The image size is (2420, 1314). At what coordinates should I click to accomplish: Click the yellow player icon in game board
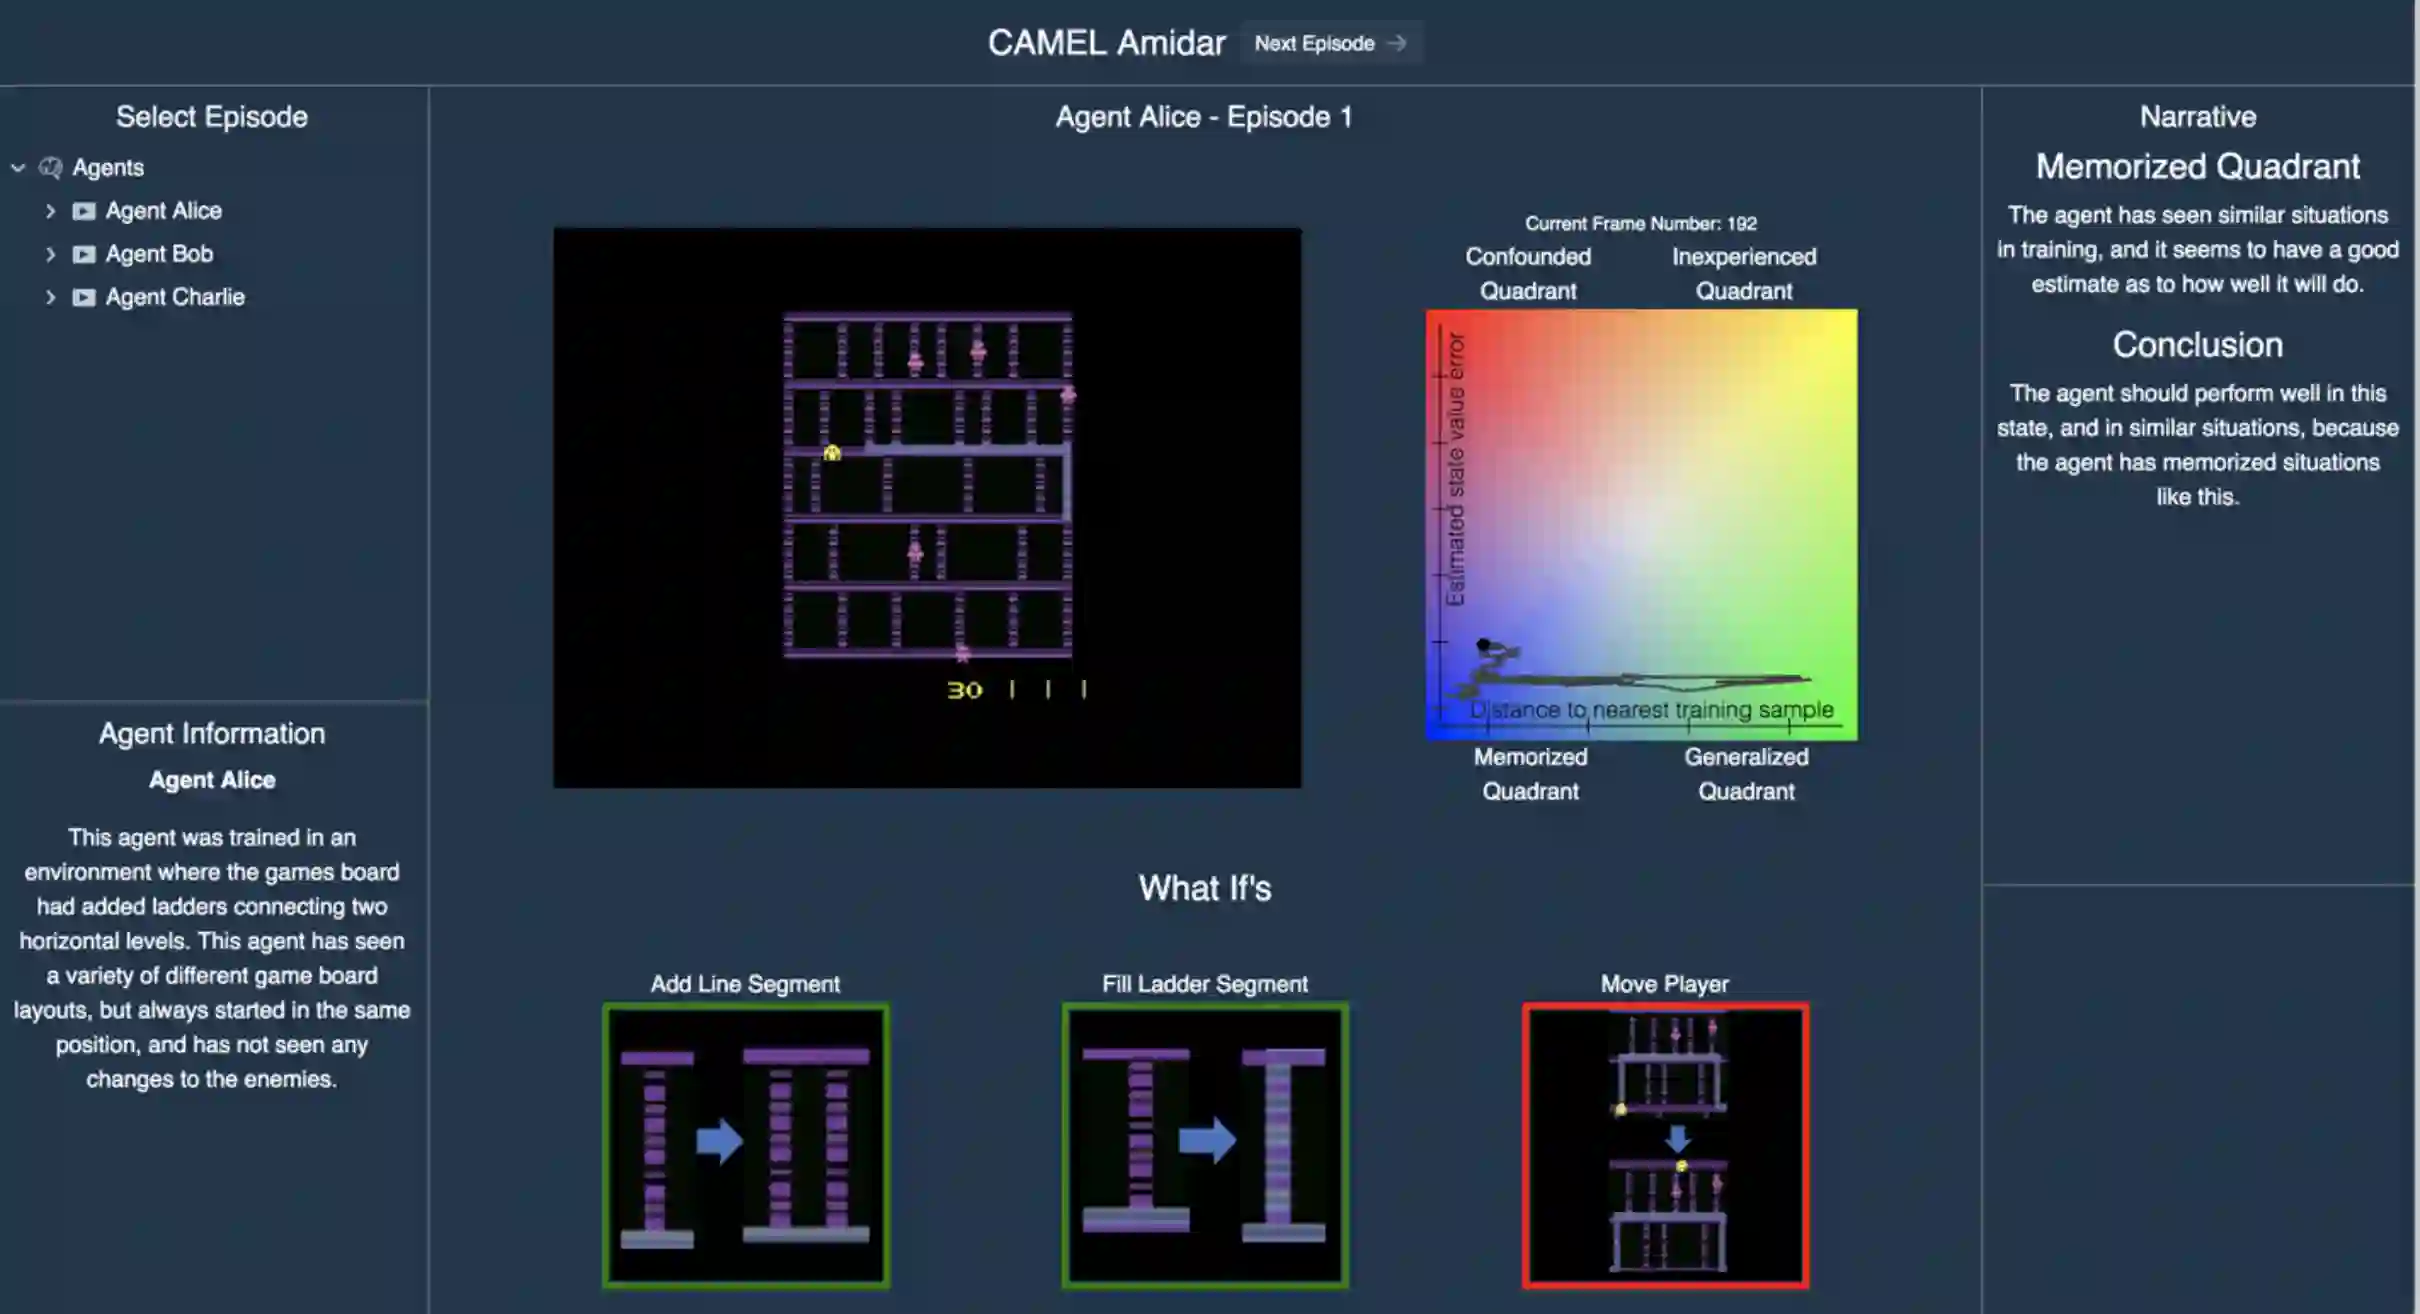832,453
